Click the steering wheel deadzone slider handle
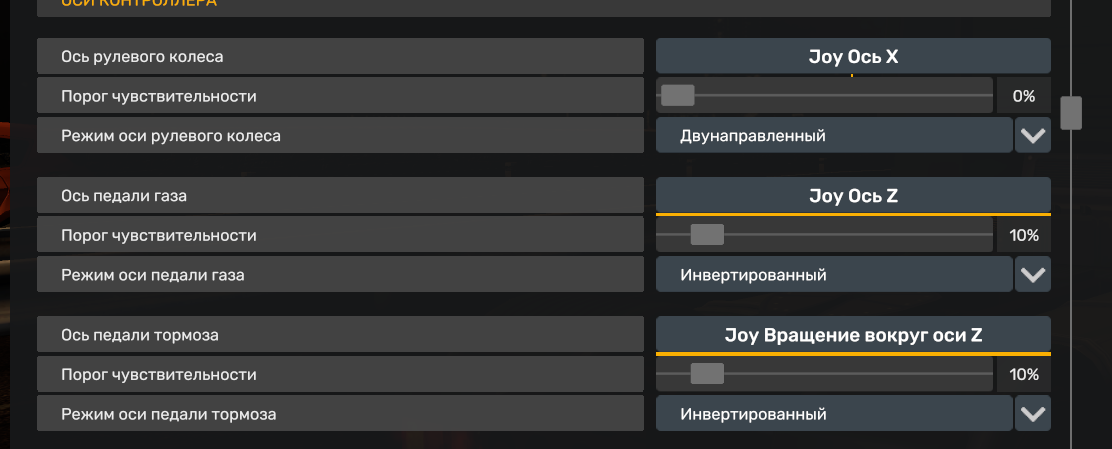Screen dimensions: 1112x449 pos(678,96)
